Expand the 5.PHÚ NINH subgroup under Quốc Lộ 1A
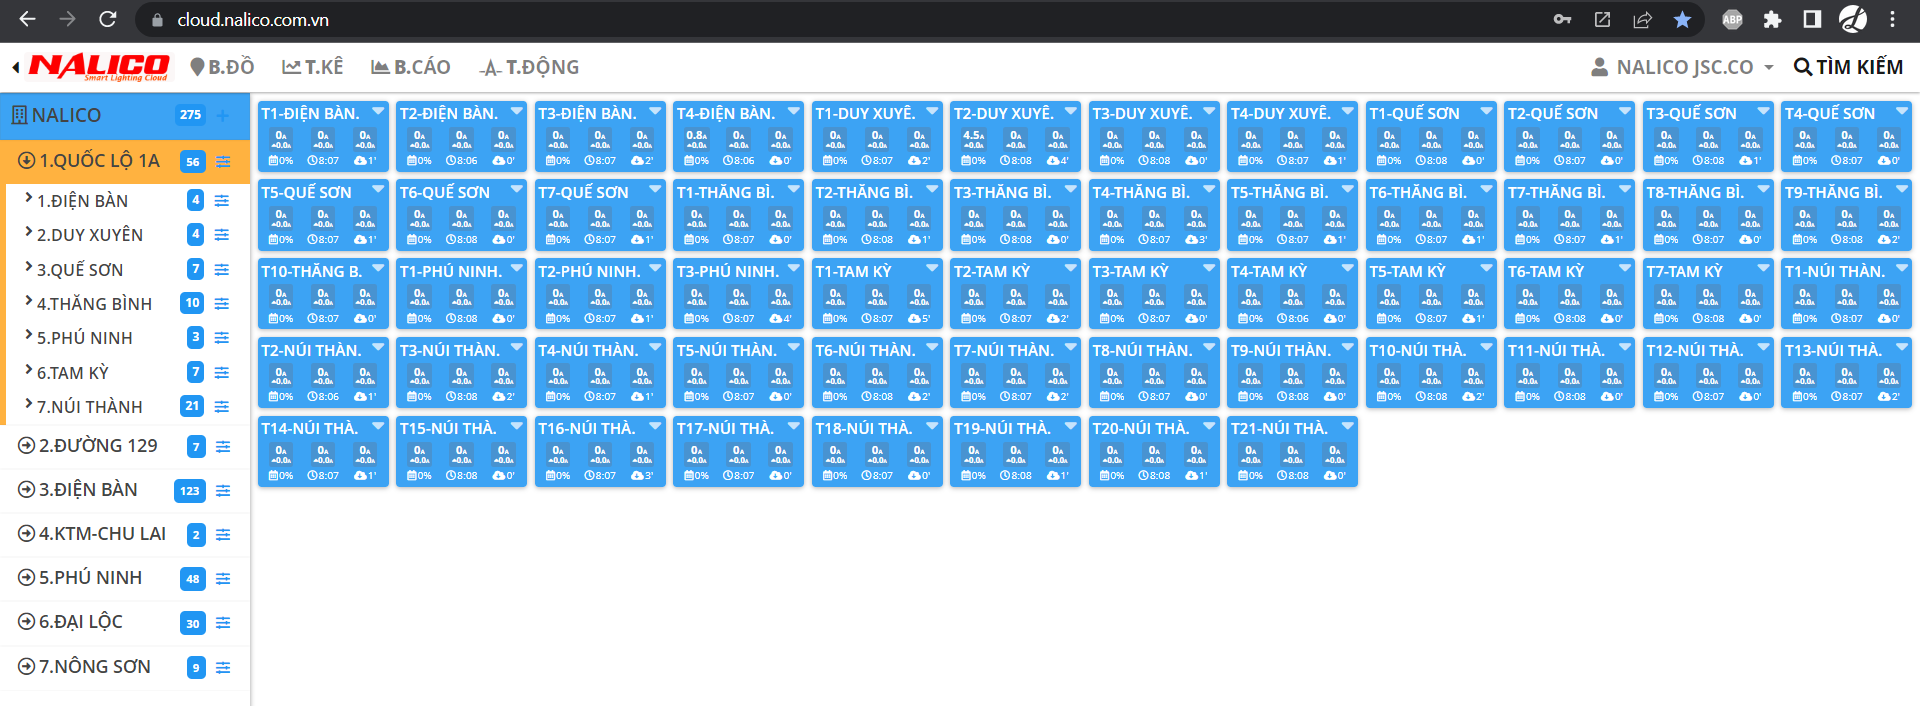Viewport: 1920px width, 706px height. tap(29, 336)
